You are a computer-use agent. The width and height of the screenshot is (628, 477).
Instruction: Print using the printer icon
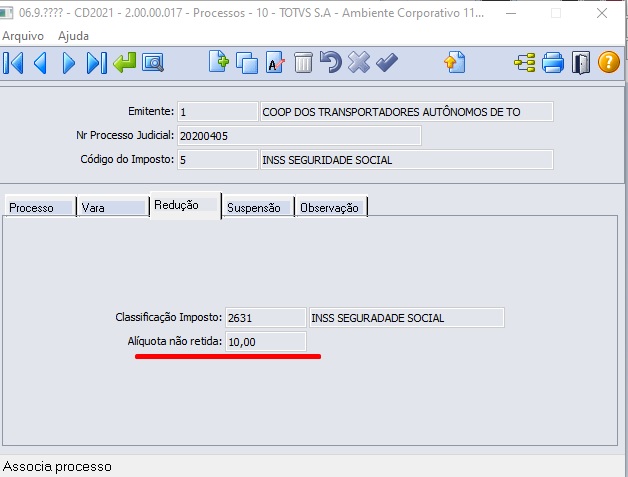[553, 63]
